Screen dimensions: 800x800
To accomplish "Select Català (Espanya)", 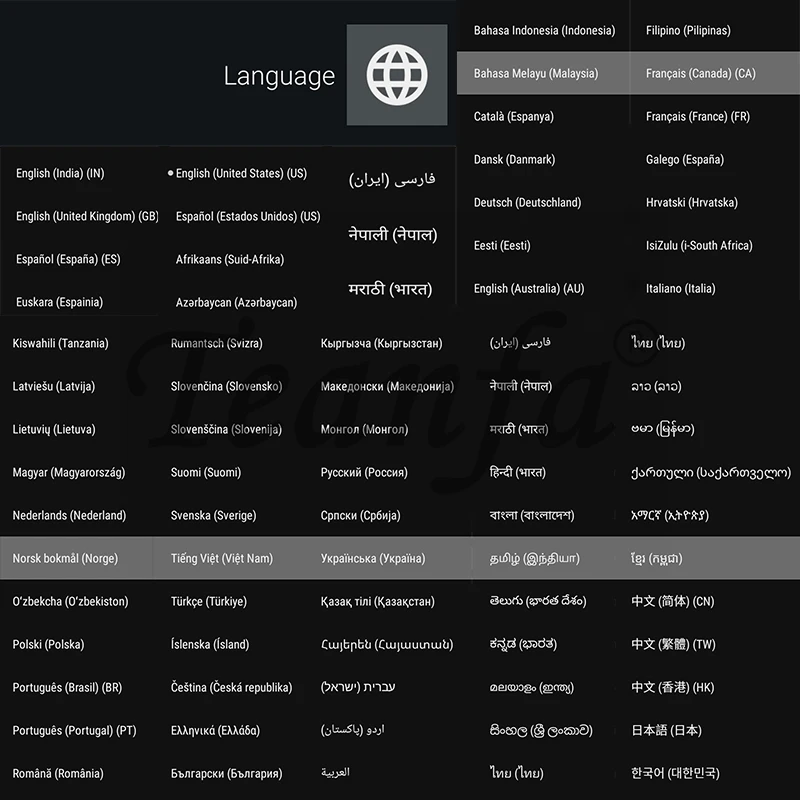I will point(513,116).
